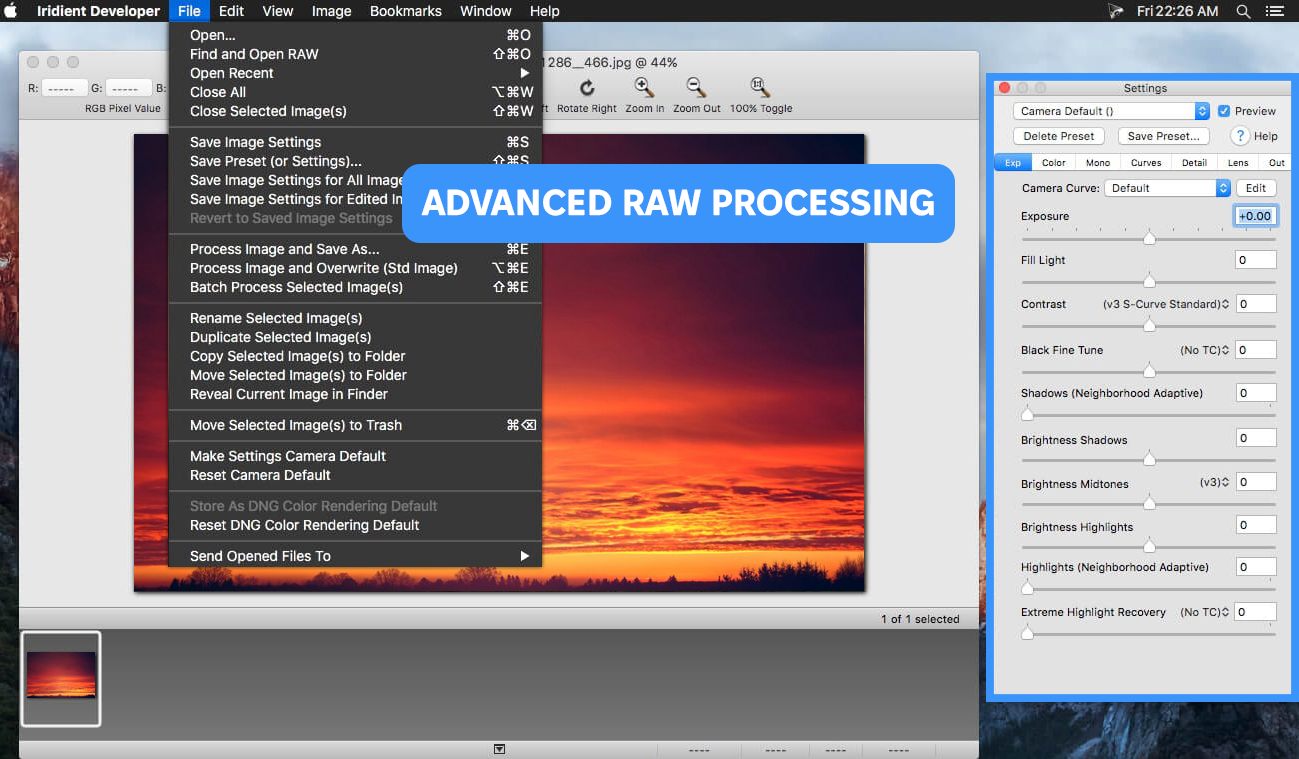
Task: Select the sunset thumbnail in the filmstrip
Action: (60, 679)
